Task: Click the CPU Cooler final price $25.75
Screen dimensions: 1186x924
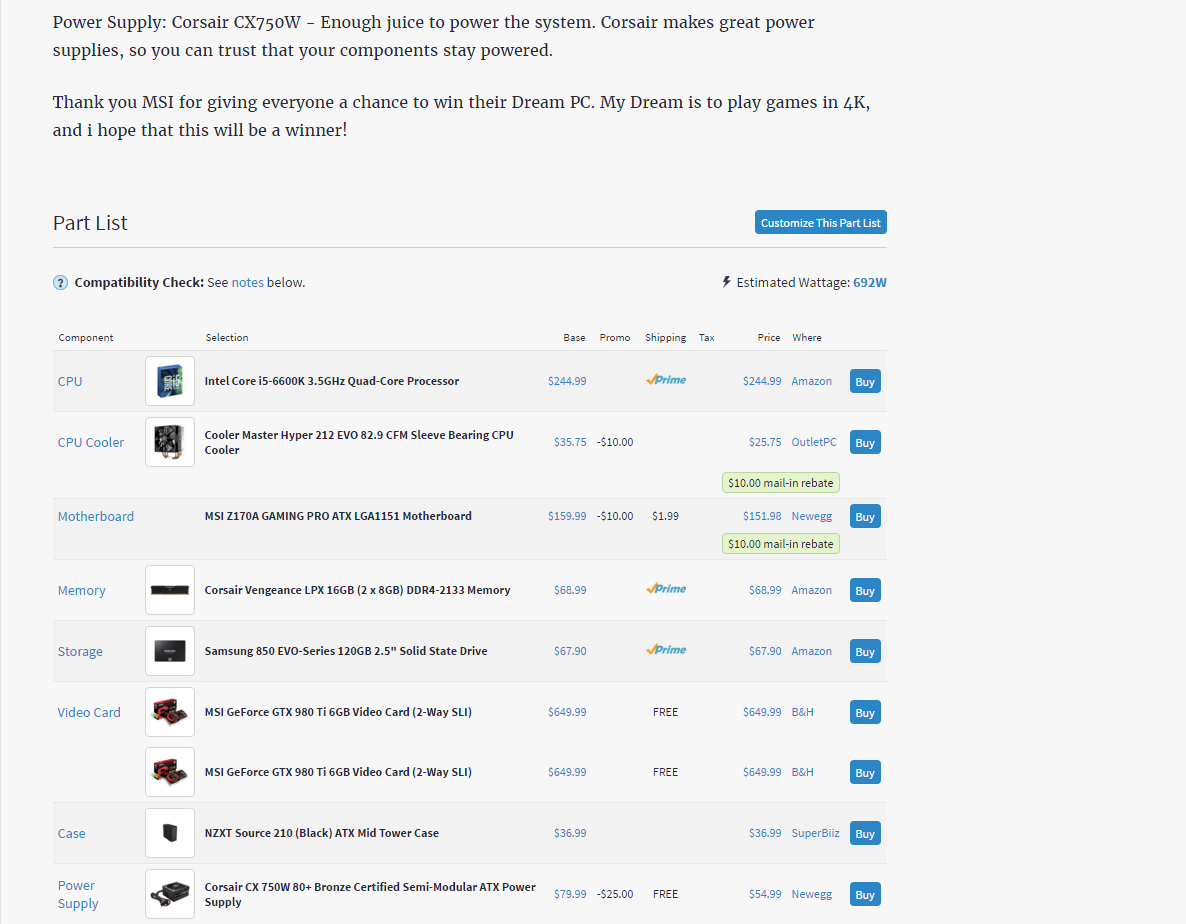Action: [x=765, y=442]
